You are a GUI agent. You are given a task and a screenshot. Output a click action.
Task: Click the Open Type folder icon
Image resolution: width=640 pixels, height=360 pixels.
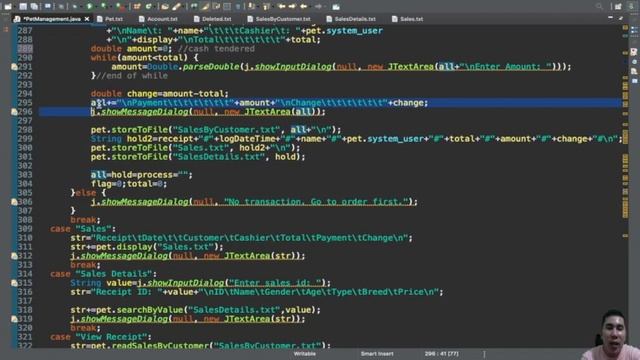[x=164, y=7]
